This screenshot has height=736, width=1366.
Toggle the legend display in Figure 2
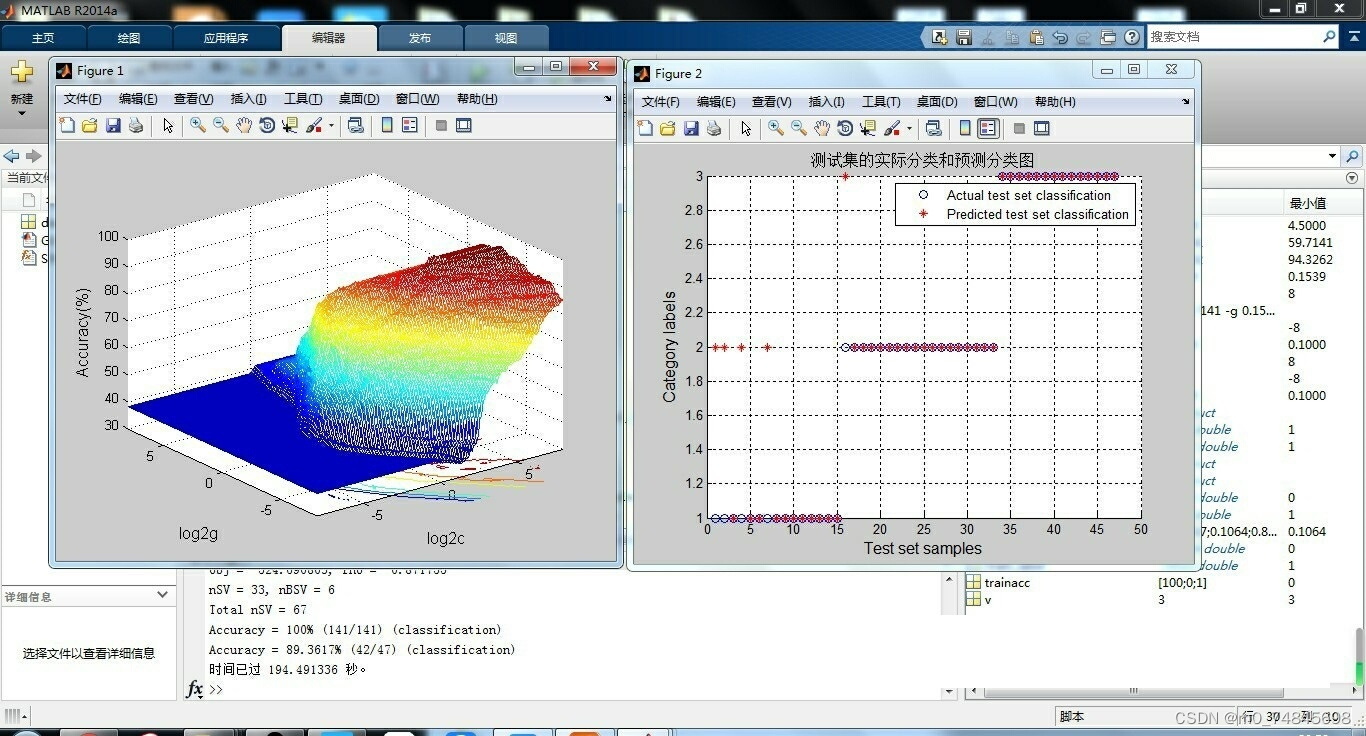pos(988,128)
